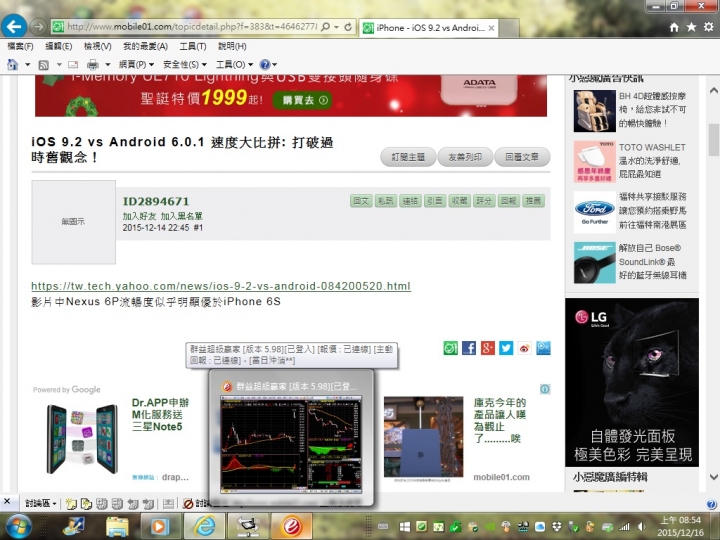Open the 說明(H) menu
The image size is (720, 540).
pyautogui.click(x=232, y=46)
